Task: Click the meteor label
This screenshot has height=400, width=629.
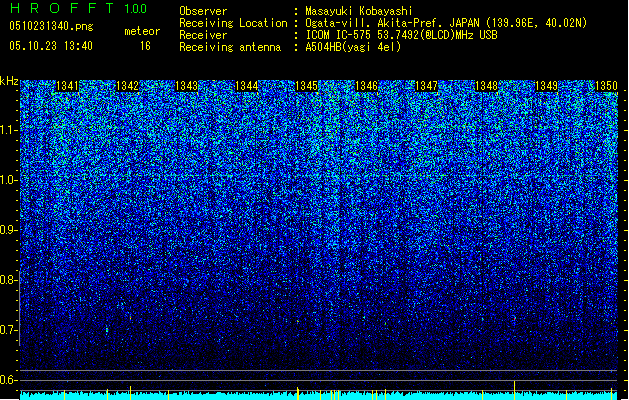Action: pyautogui.click(x=142, y=31)
